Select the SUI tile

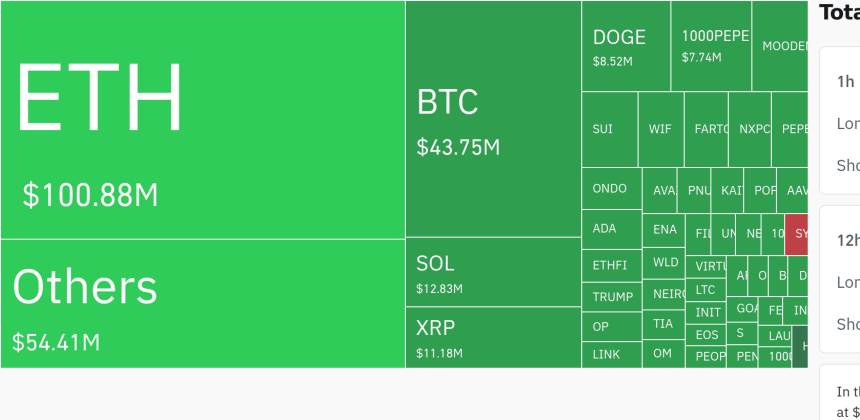tap(609, 129)
